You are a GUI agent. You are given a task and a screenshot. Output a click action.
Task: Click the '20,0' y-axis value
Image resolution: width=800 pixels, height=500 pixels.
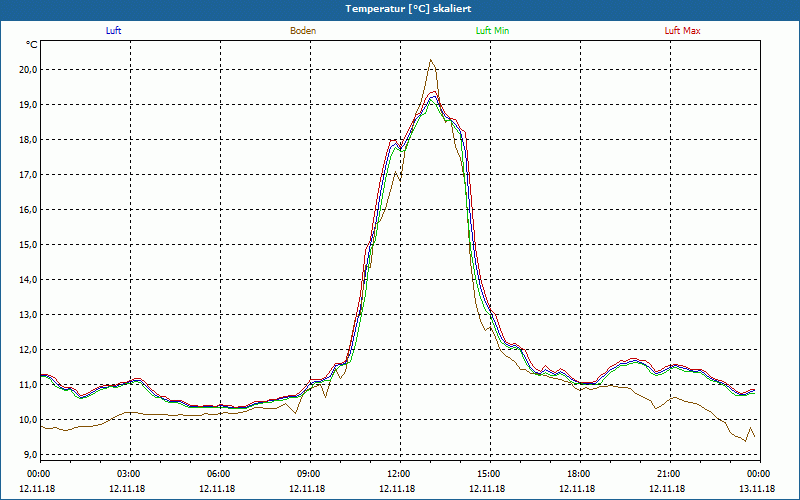point(29,69)
